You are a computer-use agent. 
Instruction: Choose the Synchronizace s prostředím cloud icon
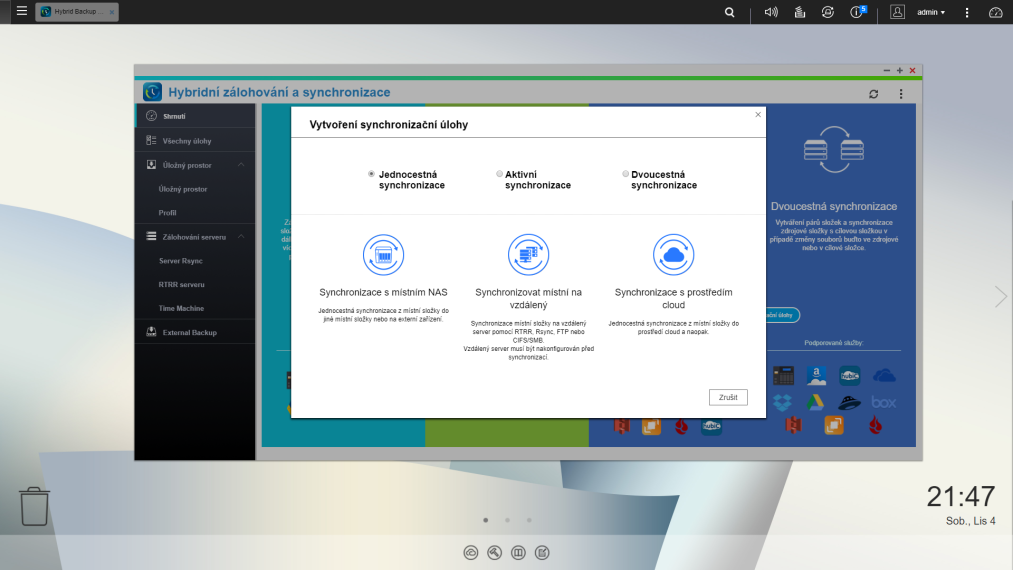[x=673, y=255]
